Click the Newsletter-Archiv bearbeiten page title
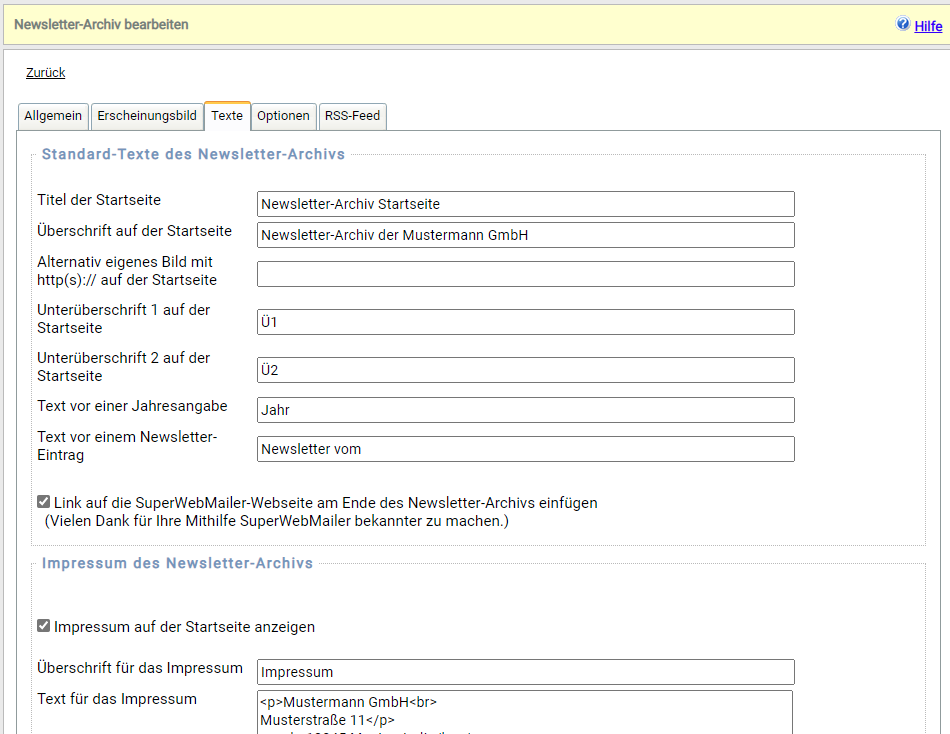 click(101, 24)
